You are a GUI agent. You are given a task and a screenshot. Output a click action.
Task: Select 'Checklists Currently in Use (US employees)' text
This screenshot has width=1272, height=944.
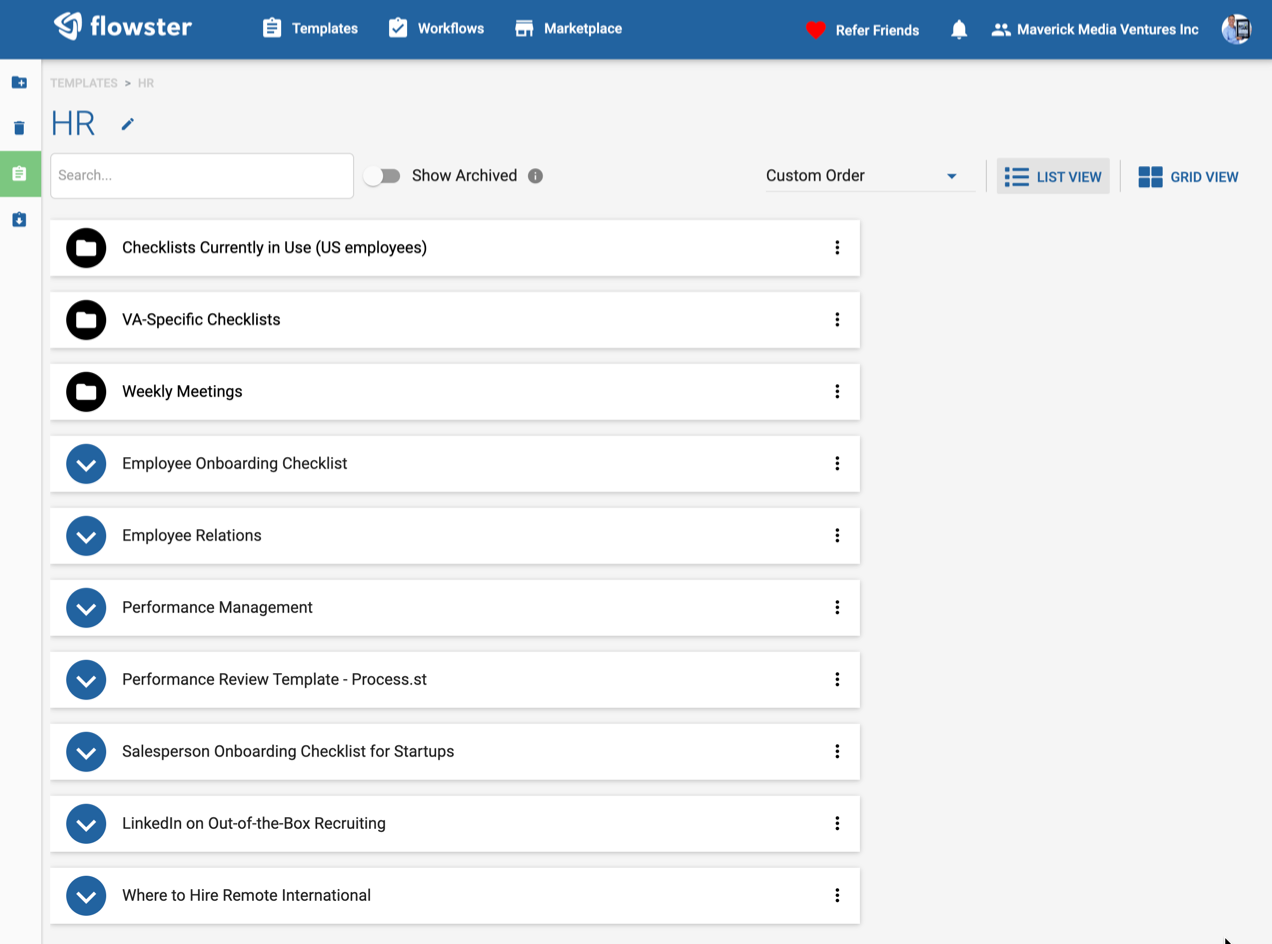pos(274,248)
